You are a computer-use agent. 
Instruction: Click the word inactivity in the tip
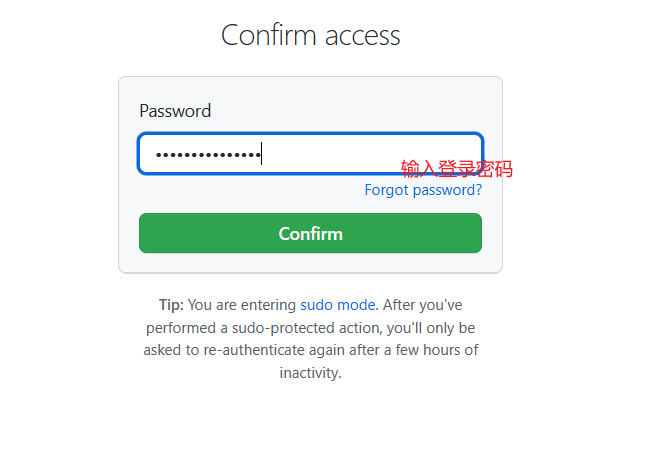click(310, 373)
